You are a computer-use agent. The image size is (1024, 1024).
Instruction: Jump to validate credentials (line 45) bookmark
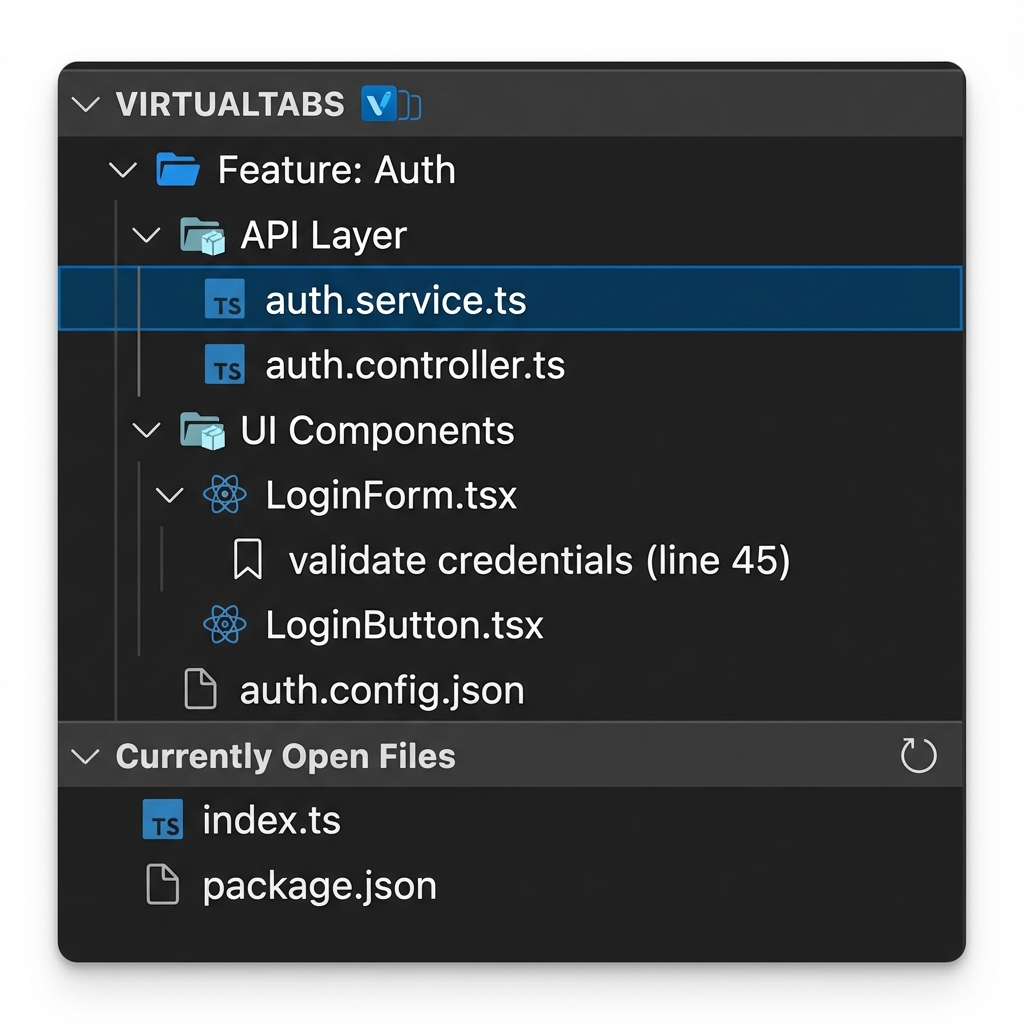pos(539,561)
